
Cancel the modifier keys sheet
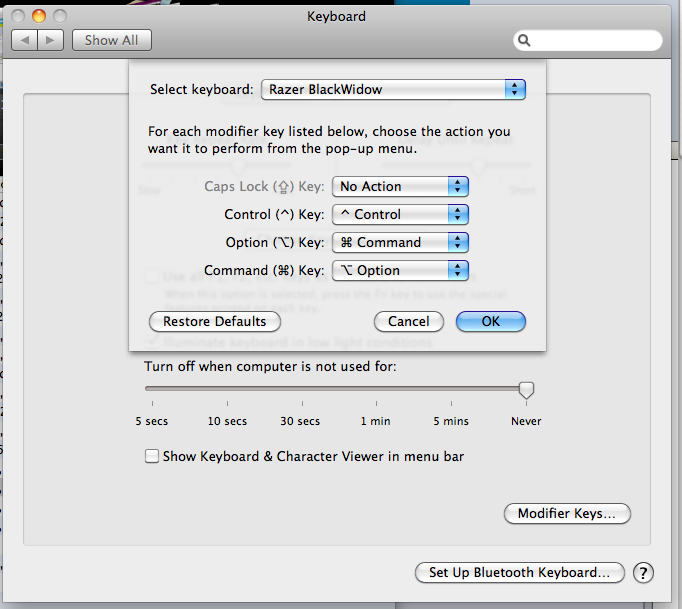click(x=408, y=321)
